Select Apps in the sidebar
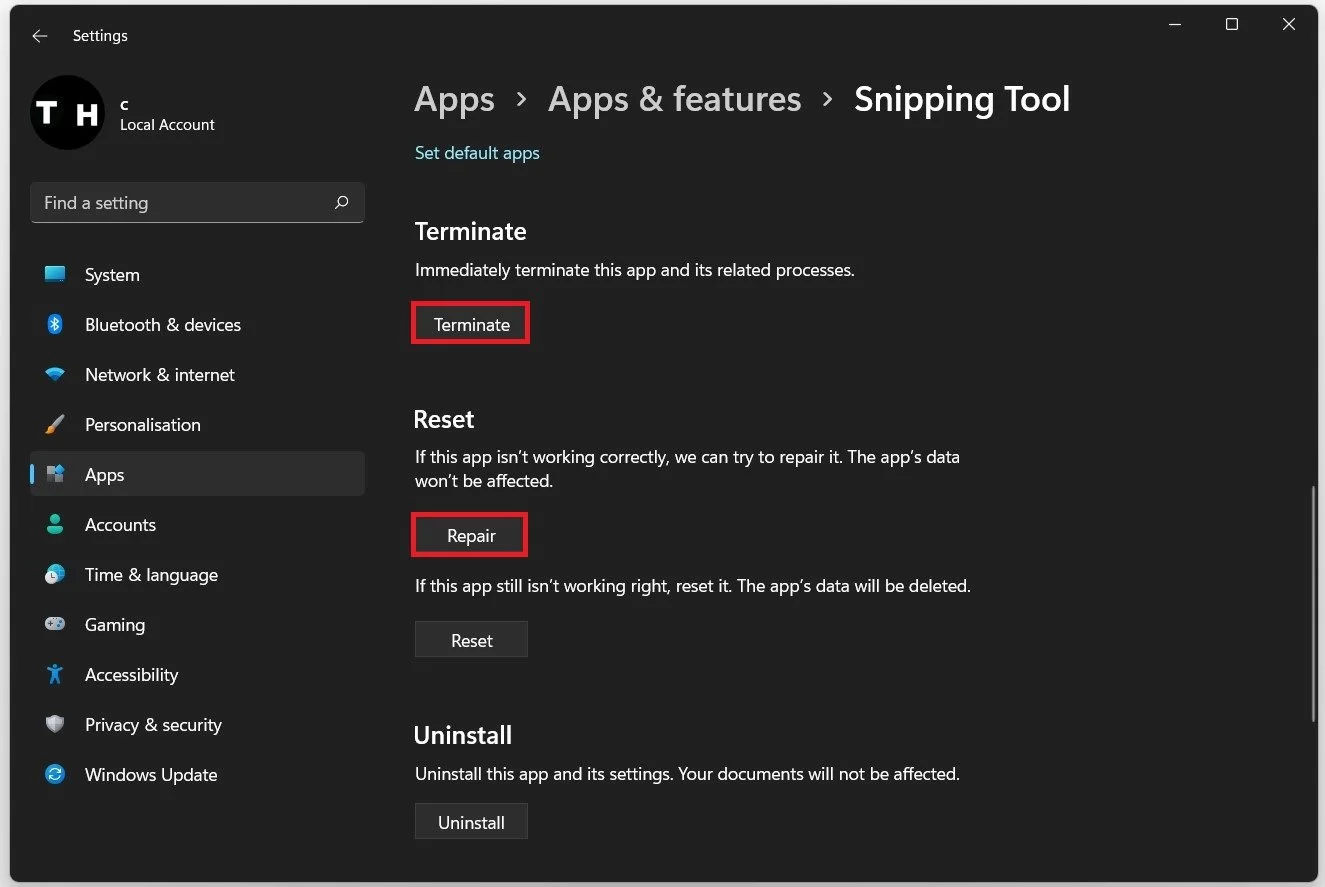 104,474
